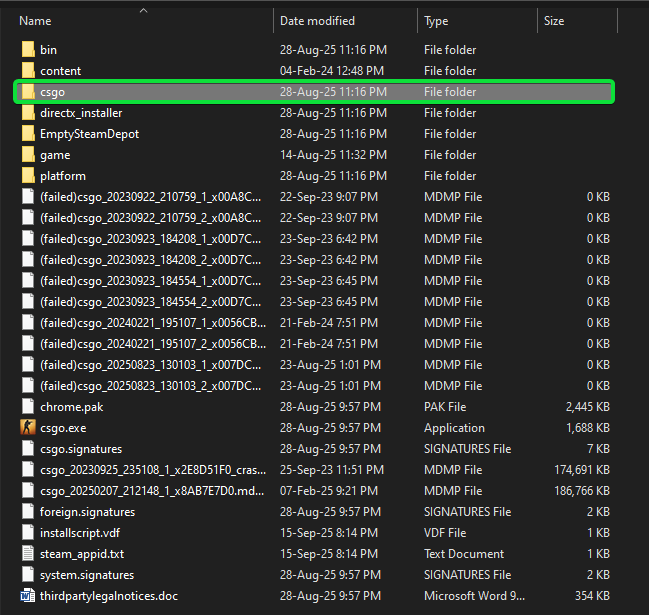Select the installscript.vdf file name
The width and height of the screenshot is (649, 615).
[80, 533]
